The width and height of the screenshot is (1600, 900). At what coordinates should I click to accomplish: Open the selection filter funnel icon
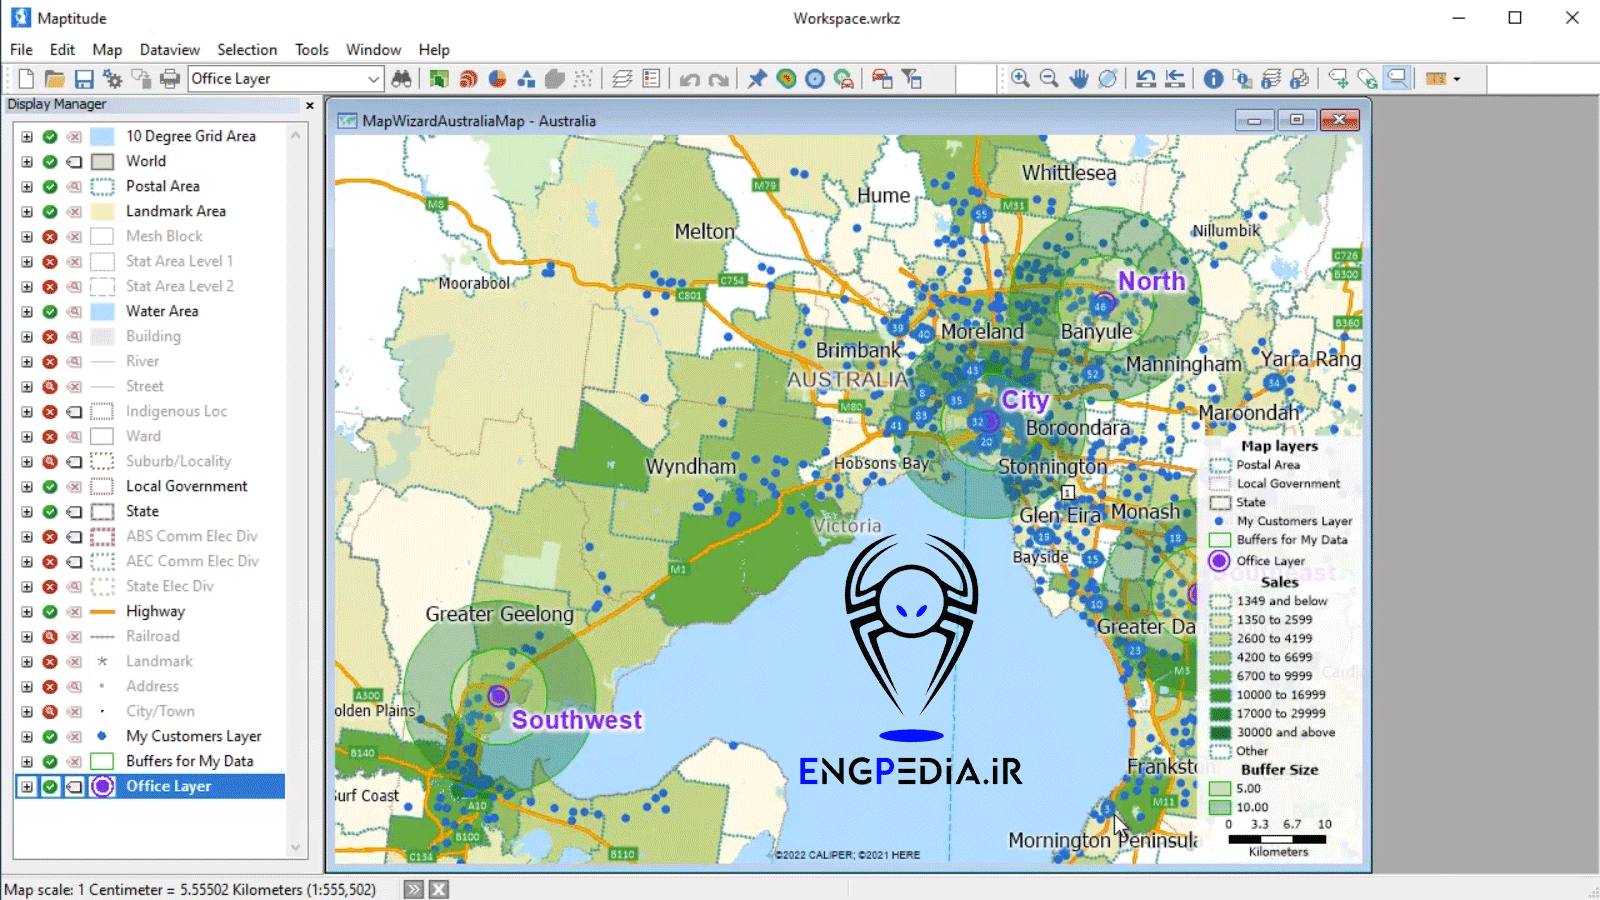click(911, 79)
